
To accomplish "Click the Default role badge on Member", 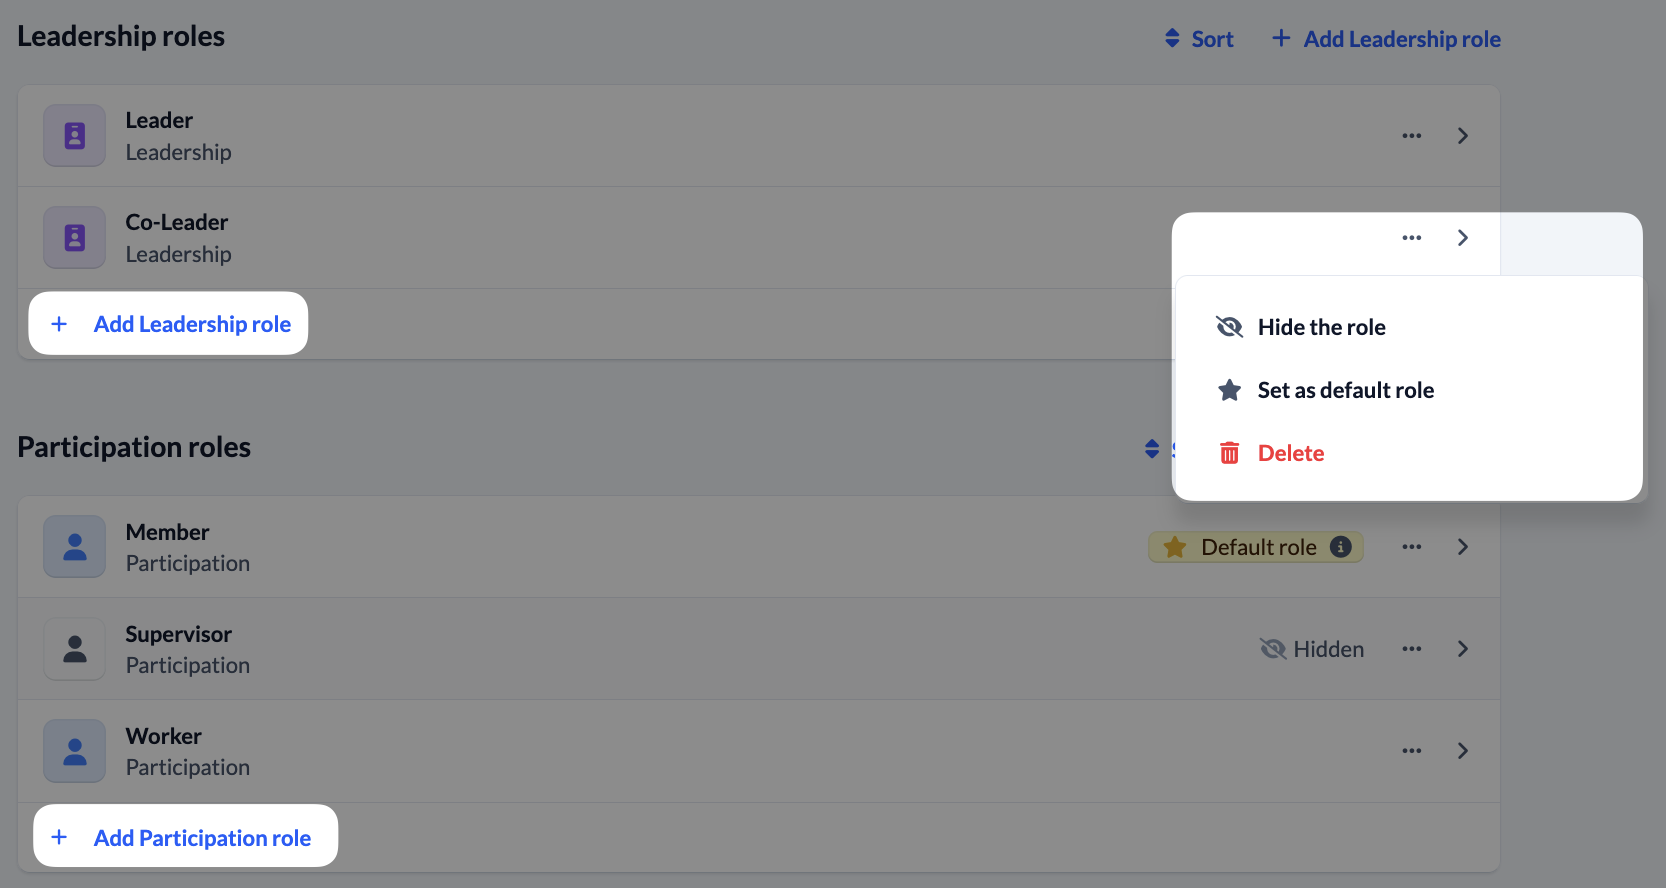I will [x=1256, y=547].
